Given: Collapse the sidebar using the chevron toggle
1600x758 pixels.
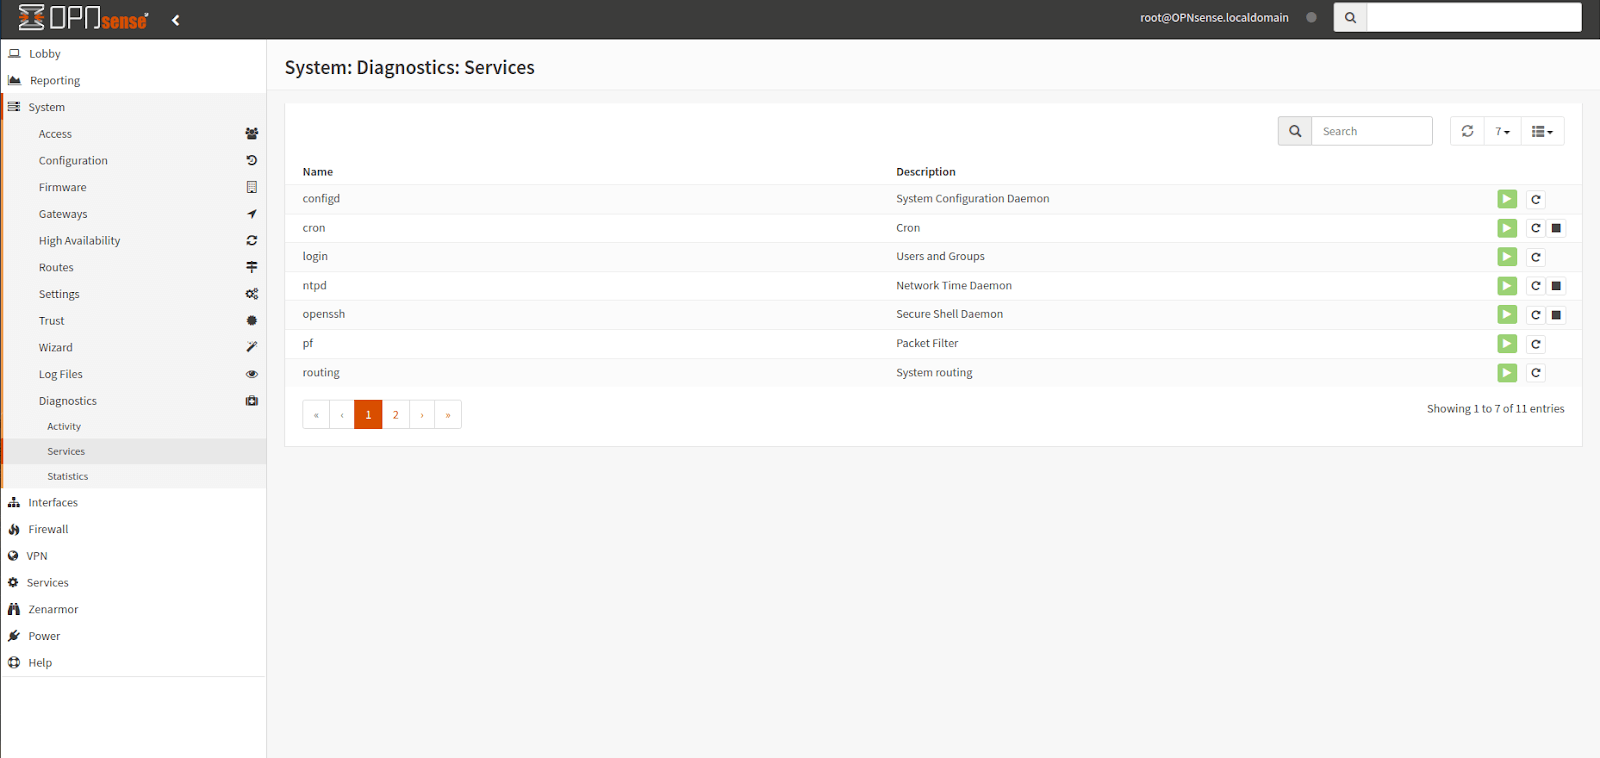Looking at the screenshot, I should [176, 20].
